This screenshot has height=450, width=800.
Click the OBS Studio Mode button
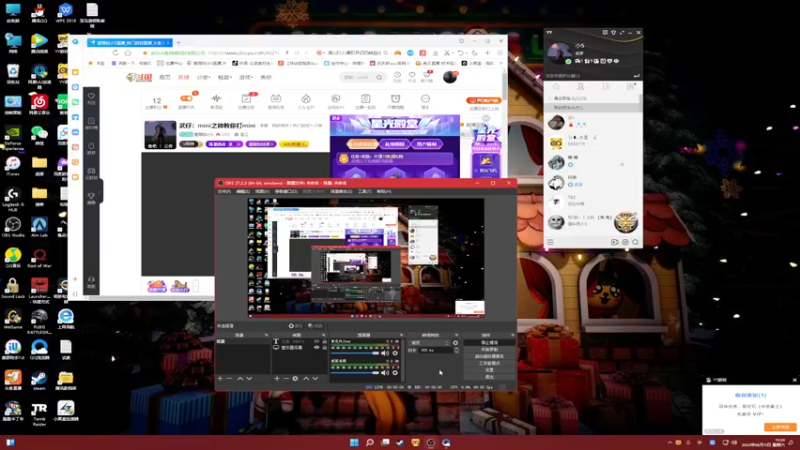click(x=489, y=363)
